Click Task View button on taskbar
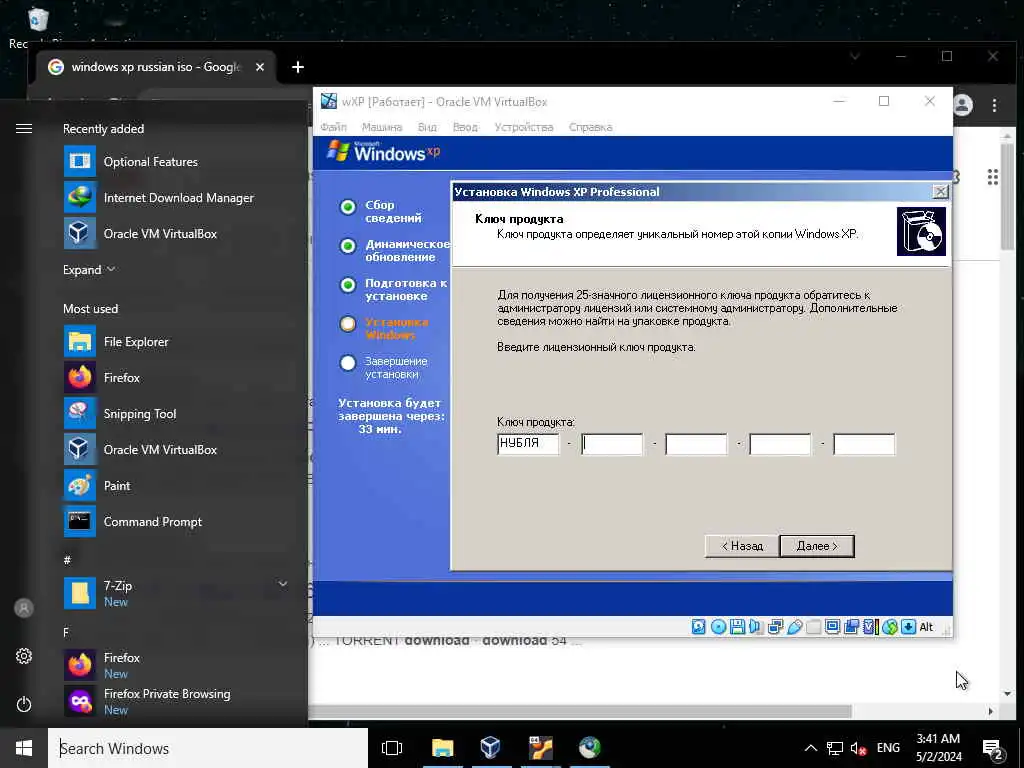 pos(392,748)
